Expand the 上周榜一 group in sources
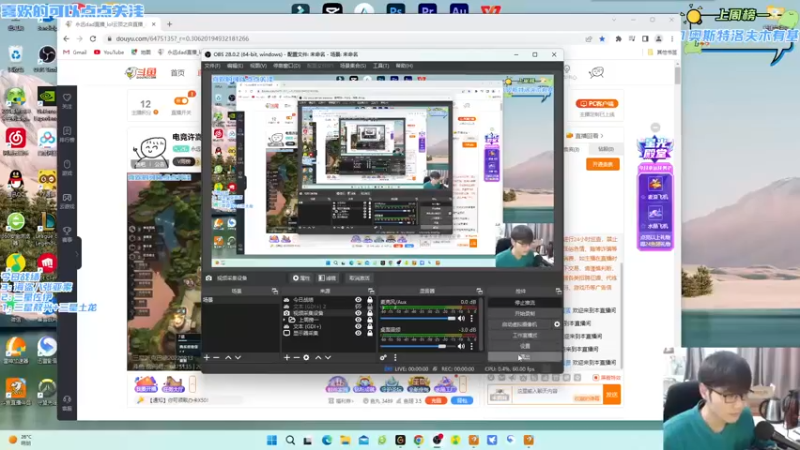 (x=285, y=320)
